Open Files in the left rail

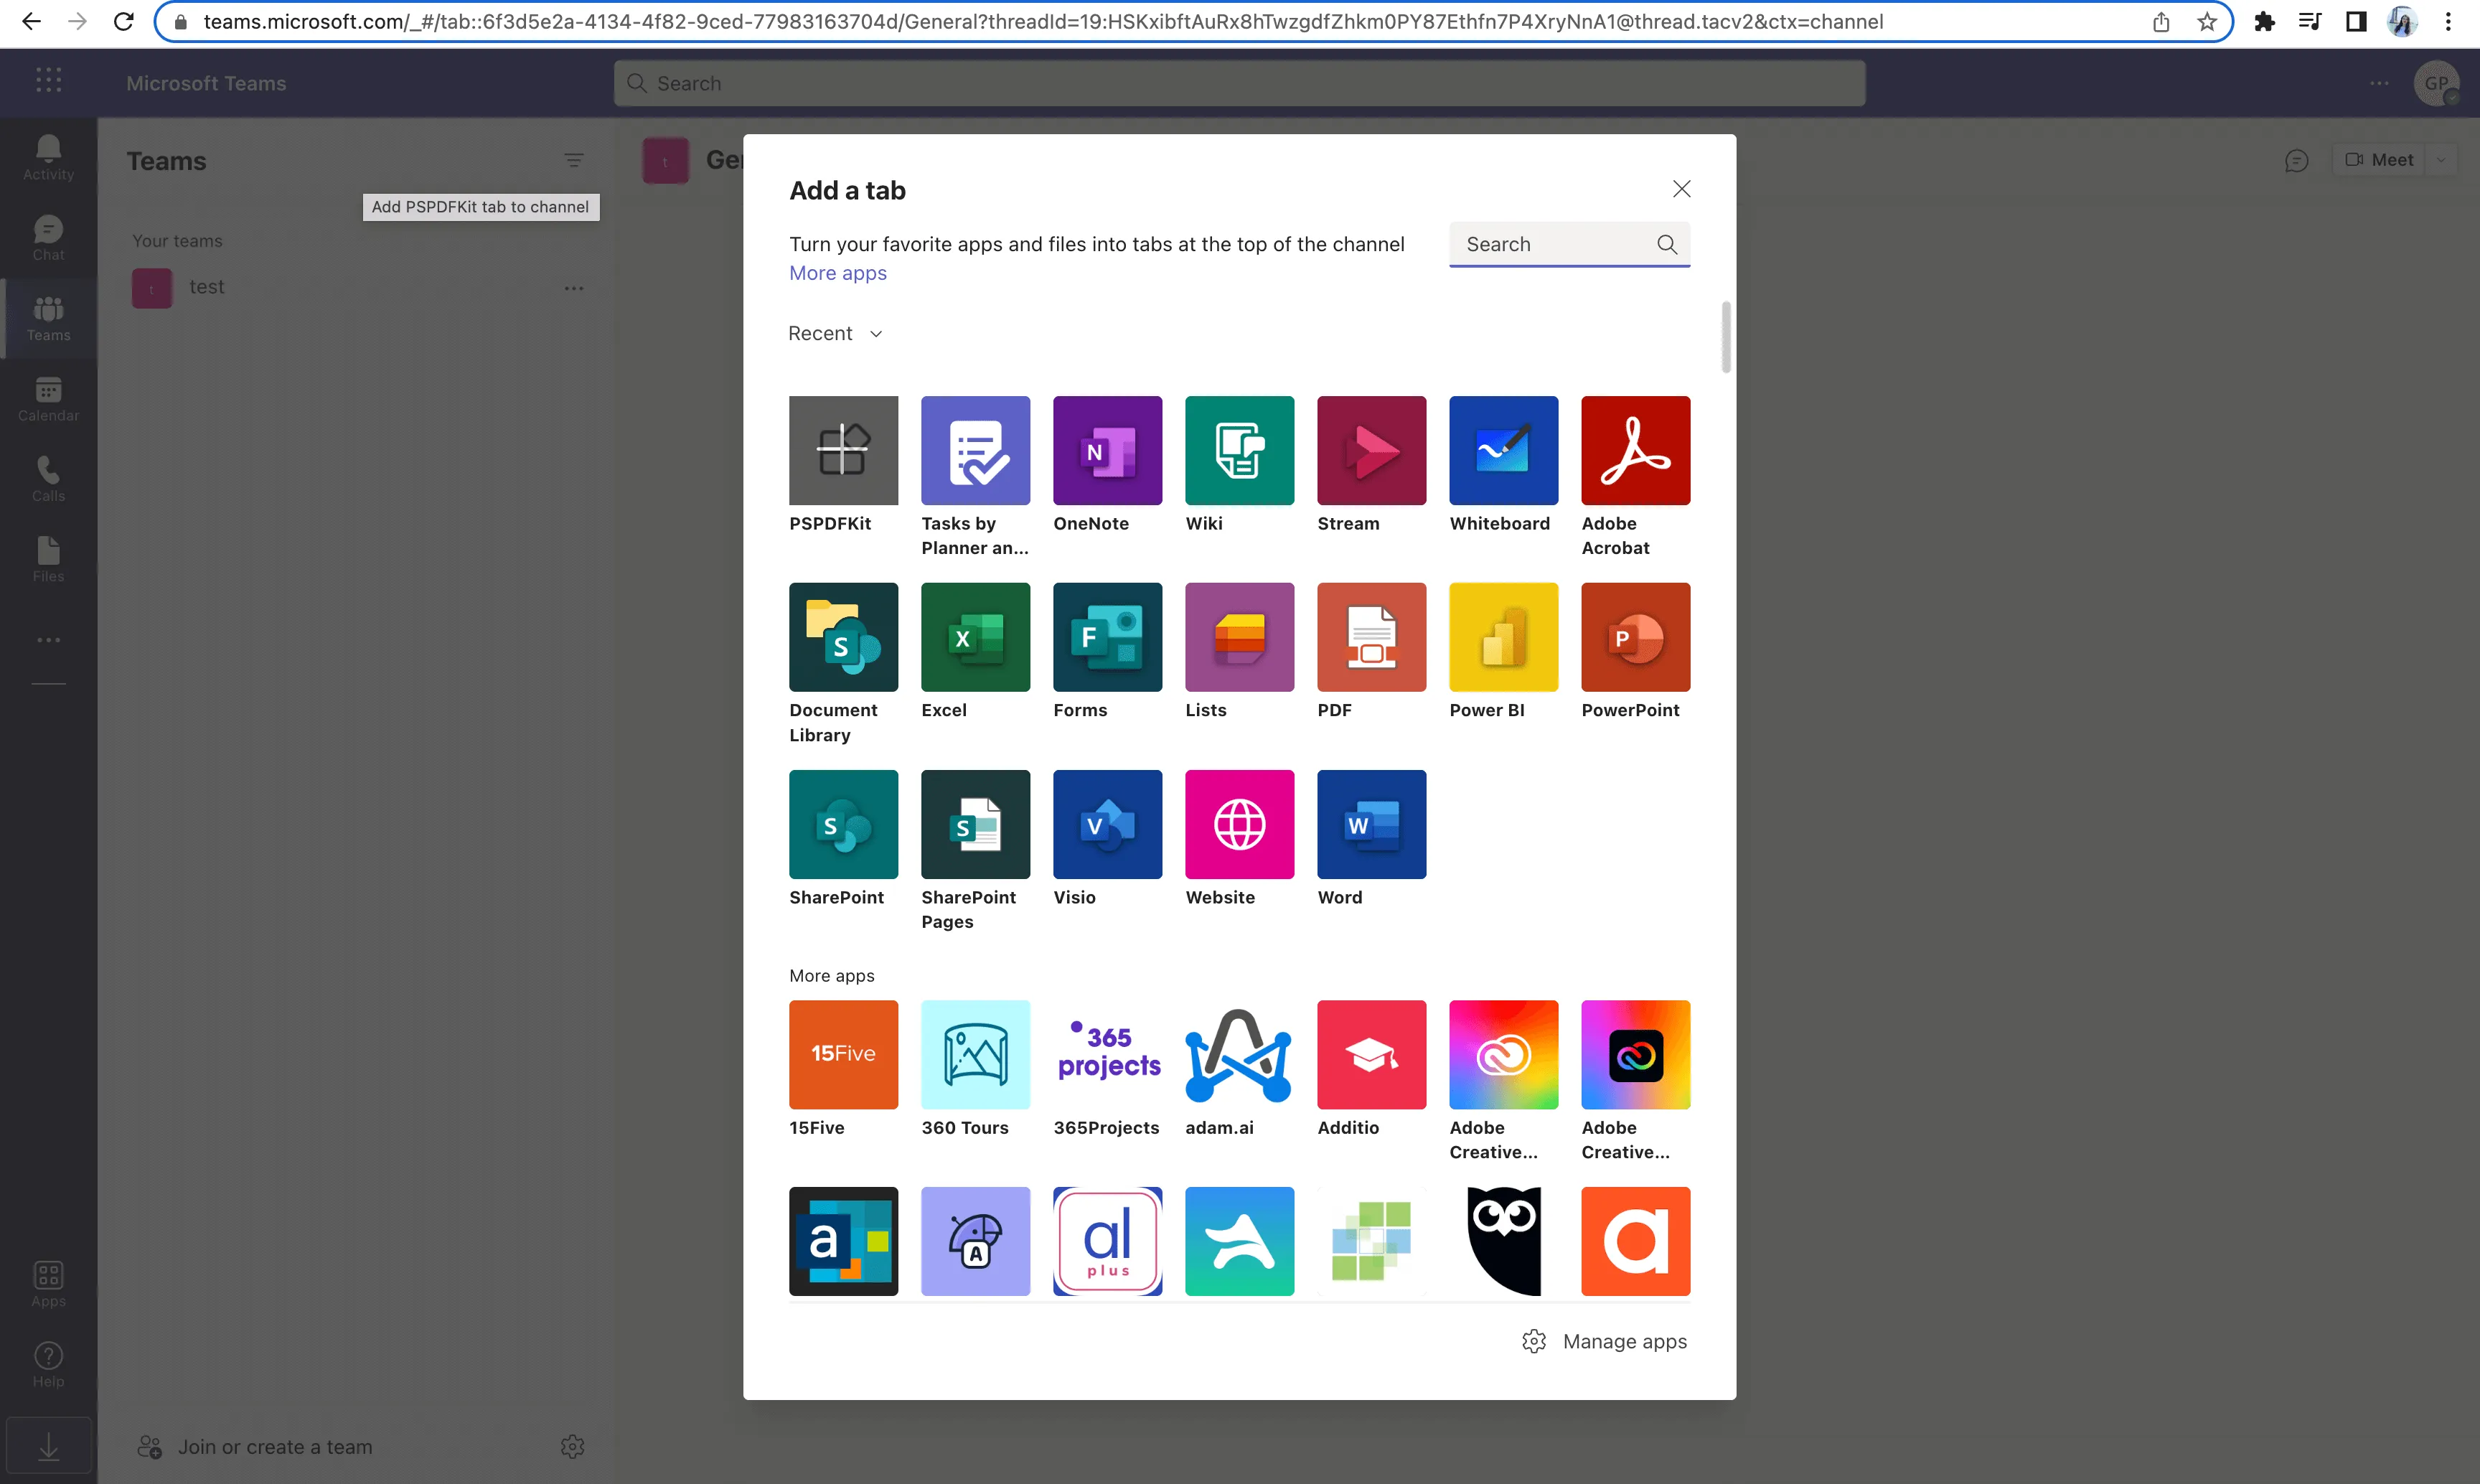(48, 560)
